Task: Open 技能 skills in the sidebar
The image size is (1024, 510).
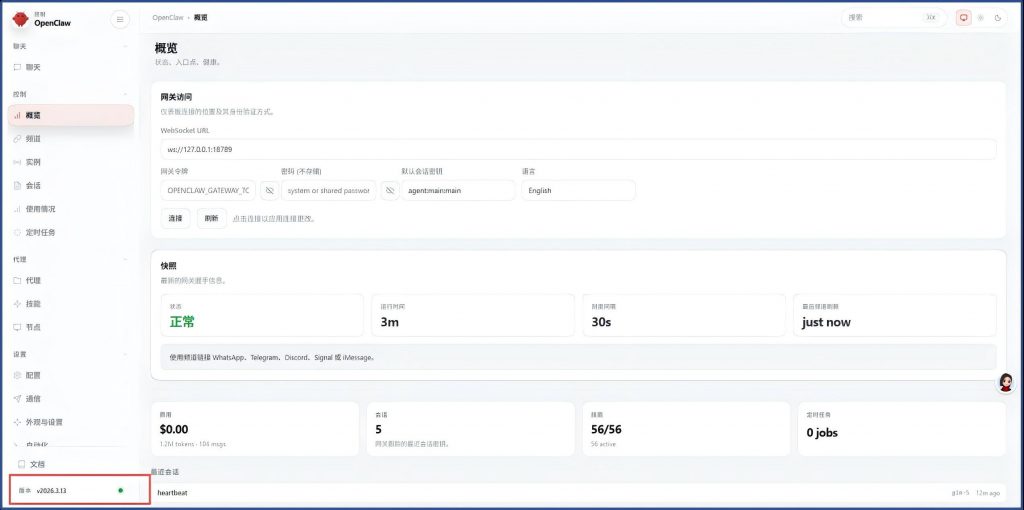Action: click(33, 303)
